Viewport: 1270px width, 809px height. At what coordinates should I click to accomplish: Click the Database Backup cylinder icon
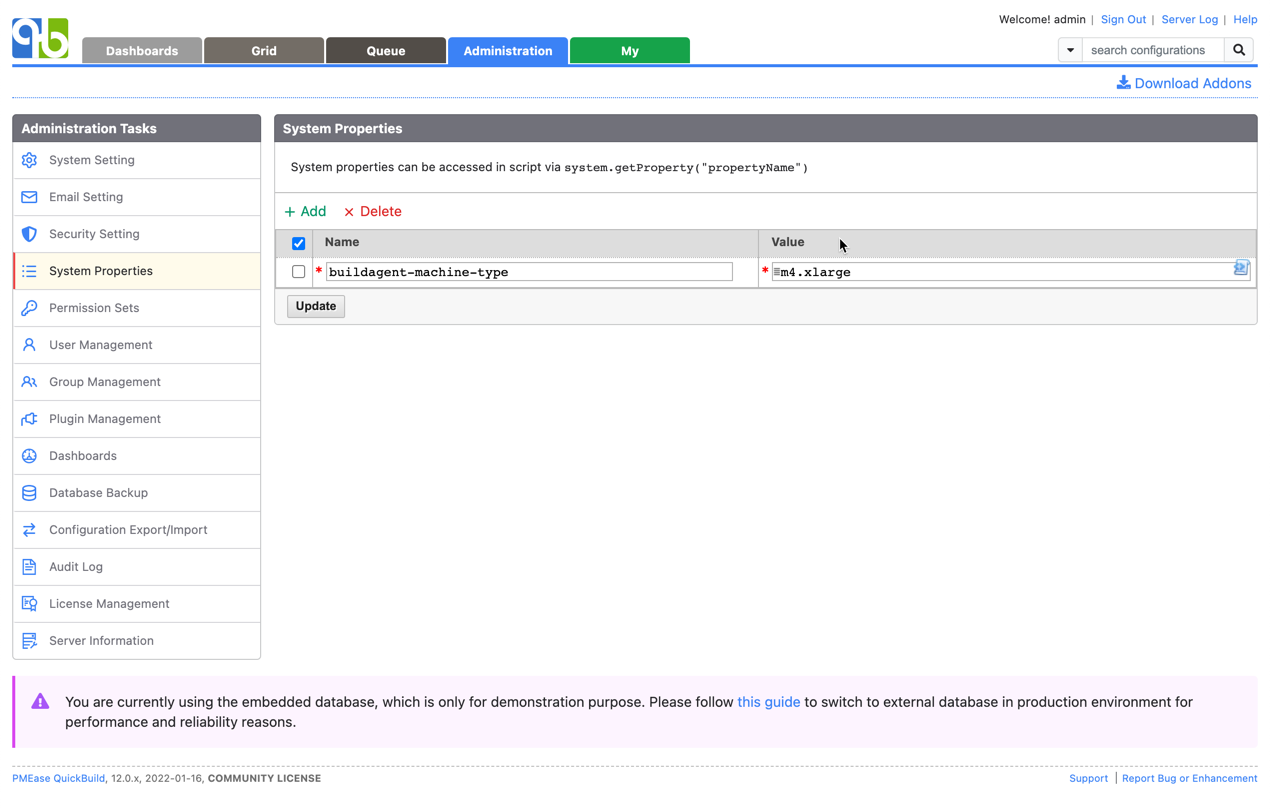(x=29, y=493)
